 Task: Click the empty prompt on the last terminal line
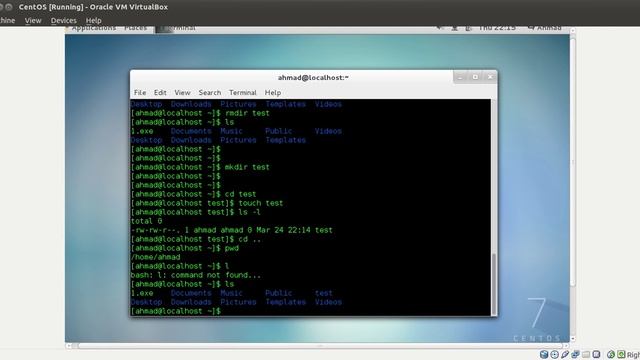click(176, 311)
